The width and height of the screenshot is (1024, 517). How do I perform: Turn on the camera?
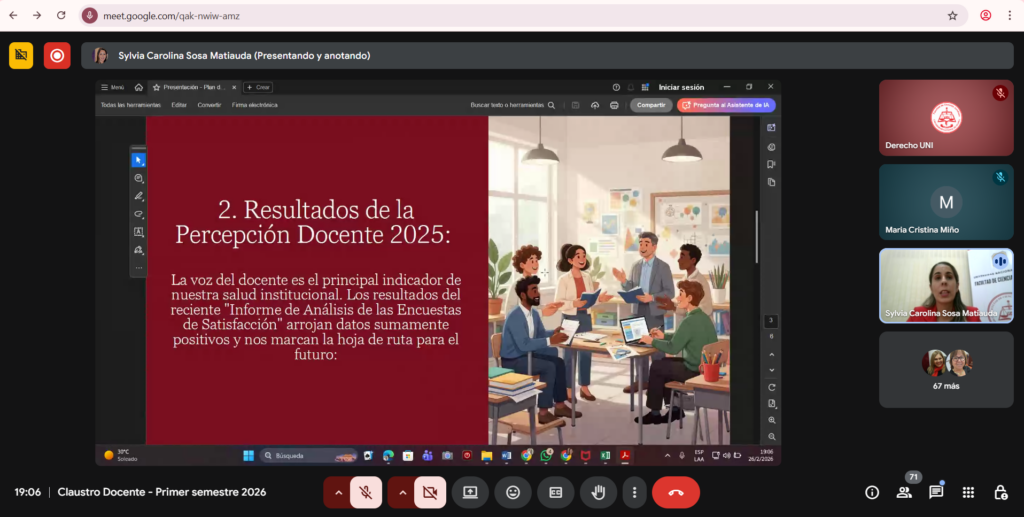click(x=430, y=492)
